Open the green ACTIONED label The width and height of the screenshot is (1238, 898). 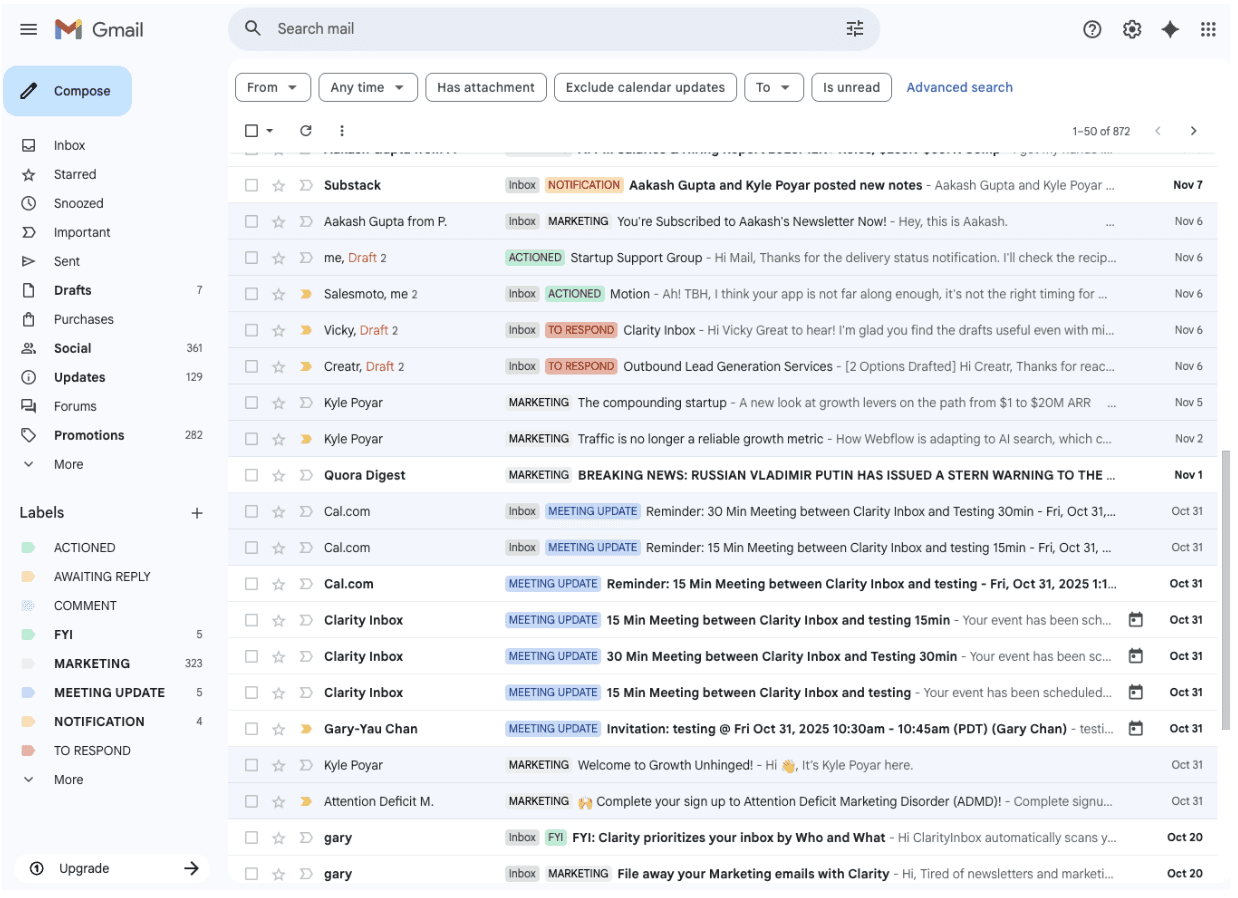[x=84, y=548]
